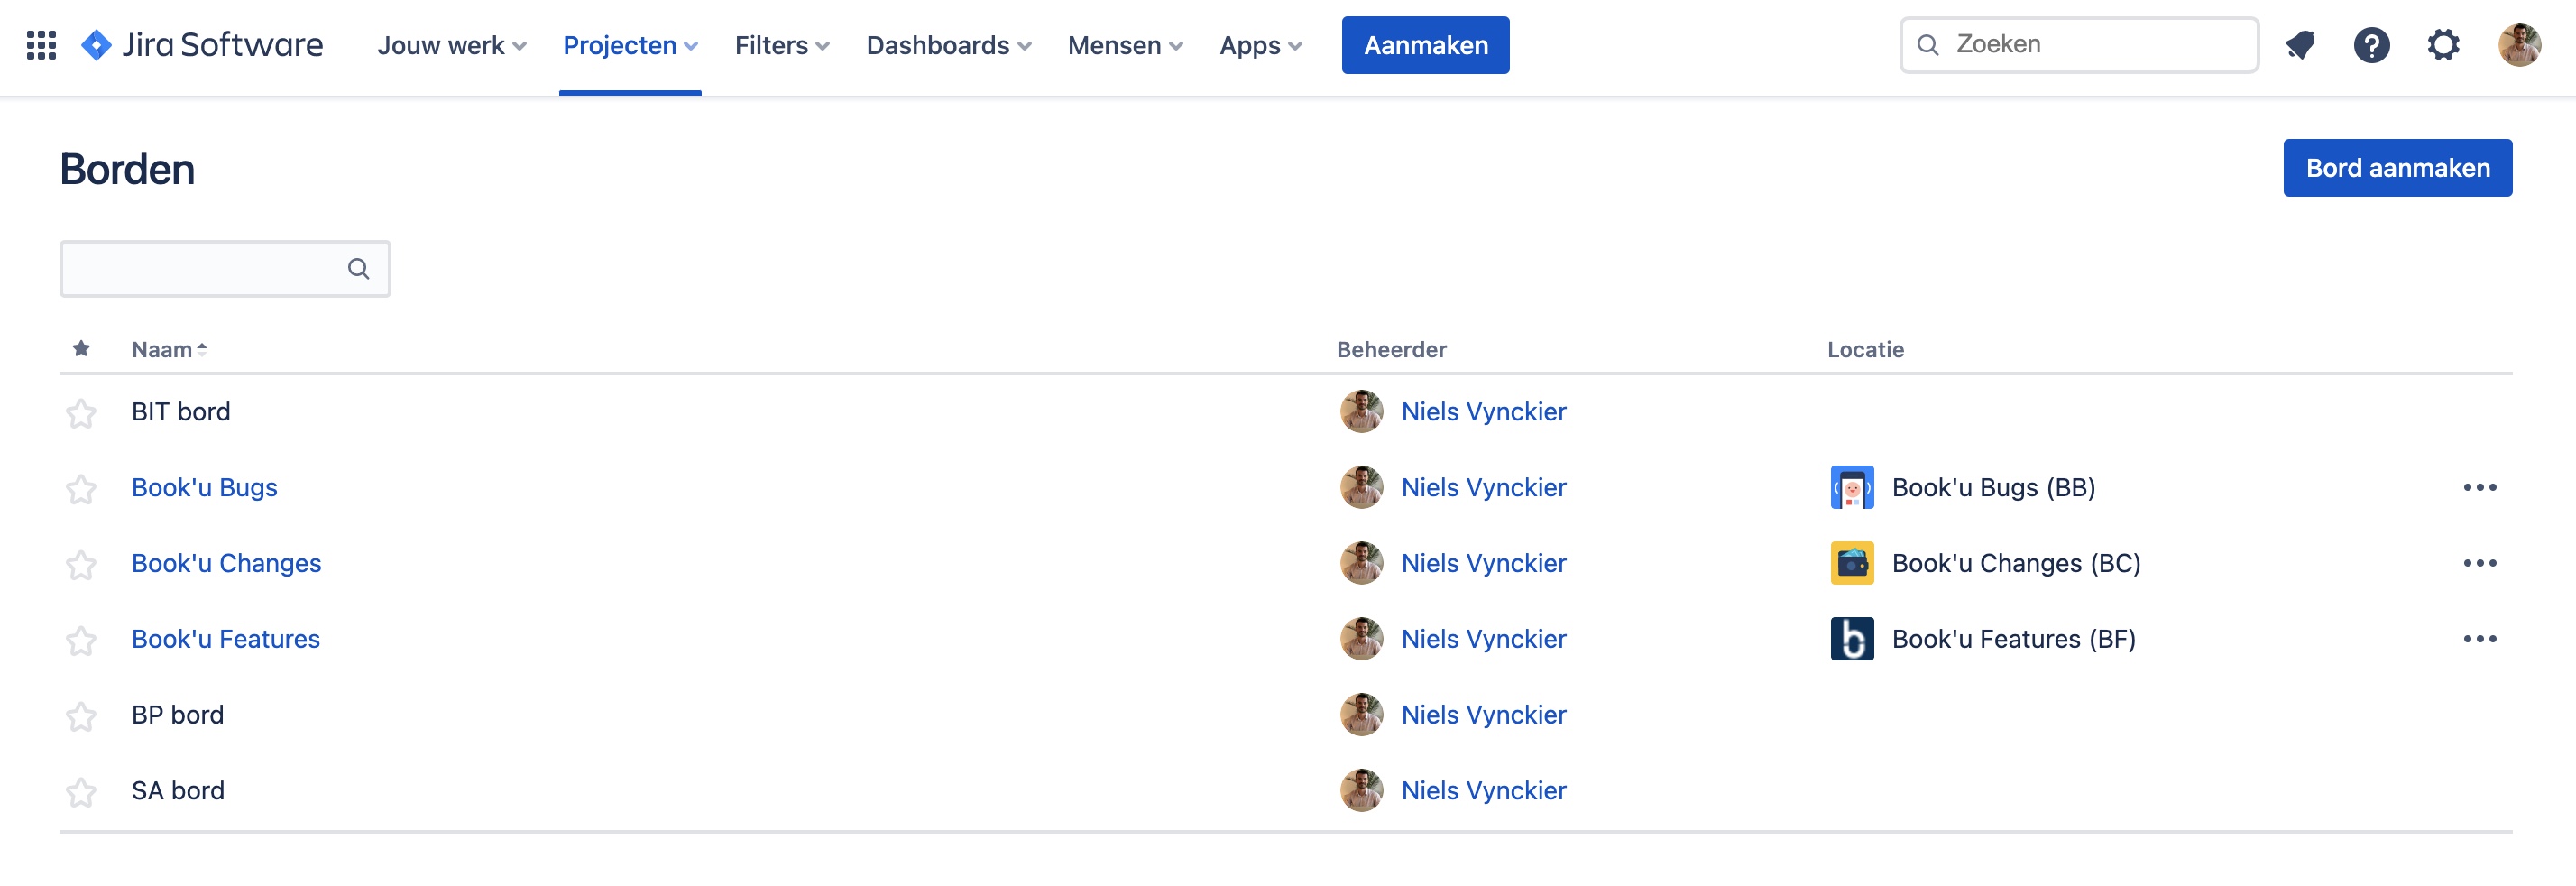Open the user profile avatar menu

[2519, 45]
